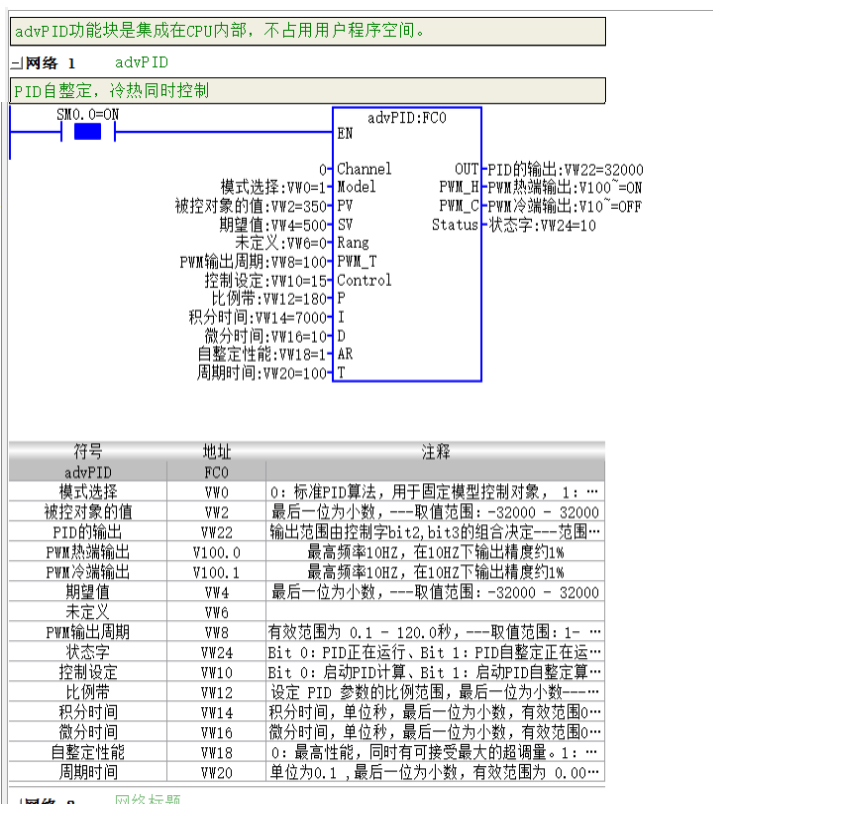This screenshot has height=816, width=851.
Task: Click the VW12 address cell
Action: (x=217, y=693)
